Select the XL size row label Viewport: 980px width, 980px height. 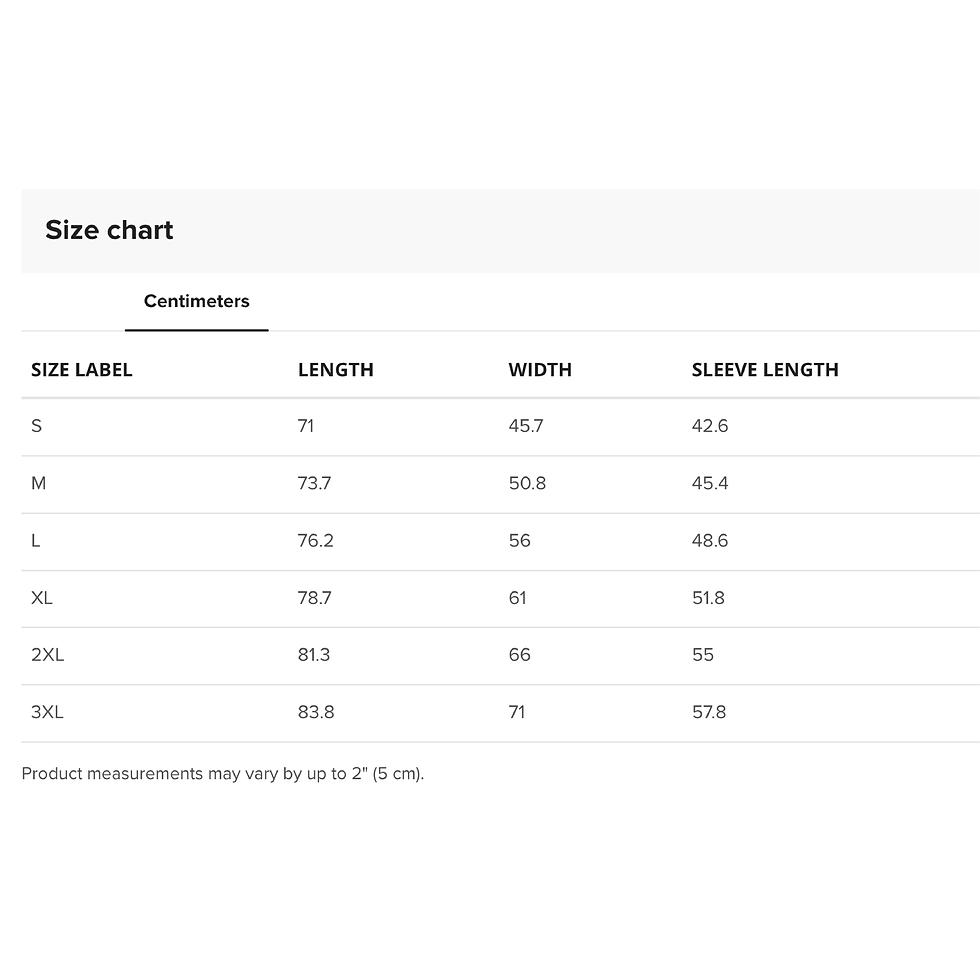click(x=42, y=598)
